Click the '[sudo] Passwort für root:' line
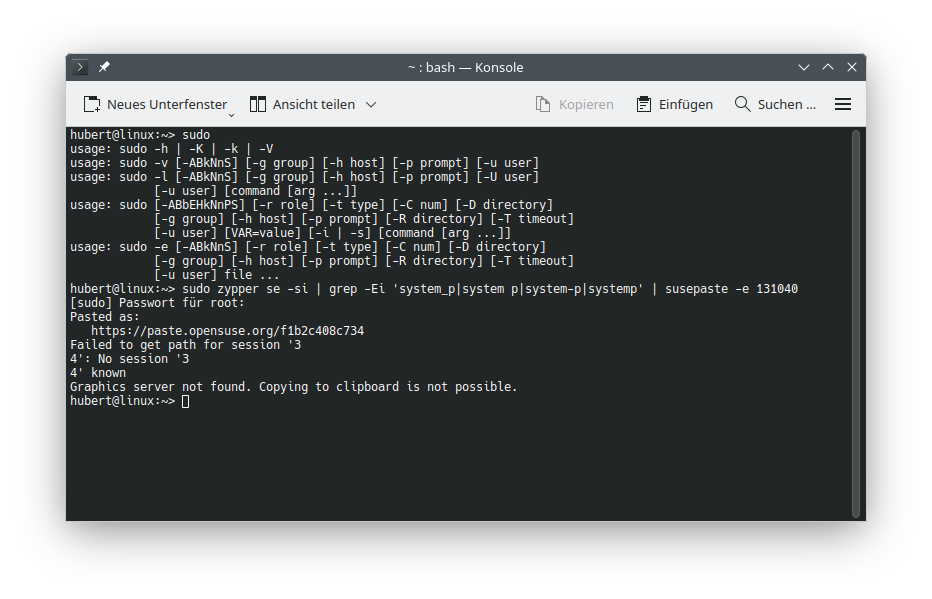This screenshot has height=599, width=932. 145,302
